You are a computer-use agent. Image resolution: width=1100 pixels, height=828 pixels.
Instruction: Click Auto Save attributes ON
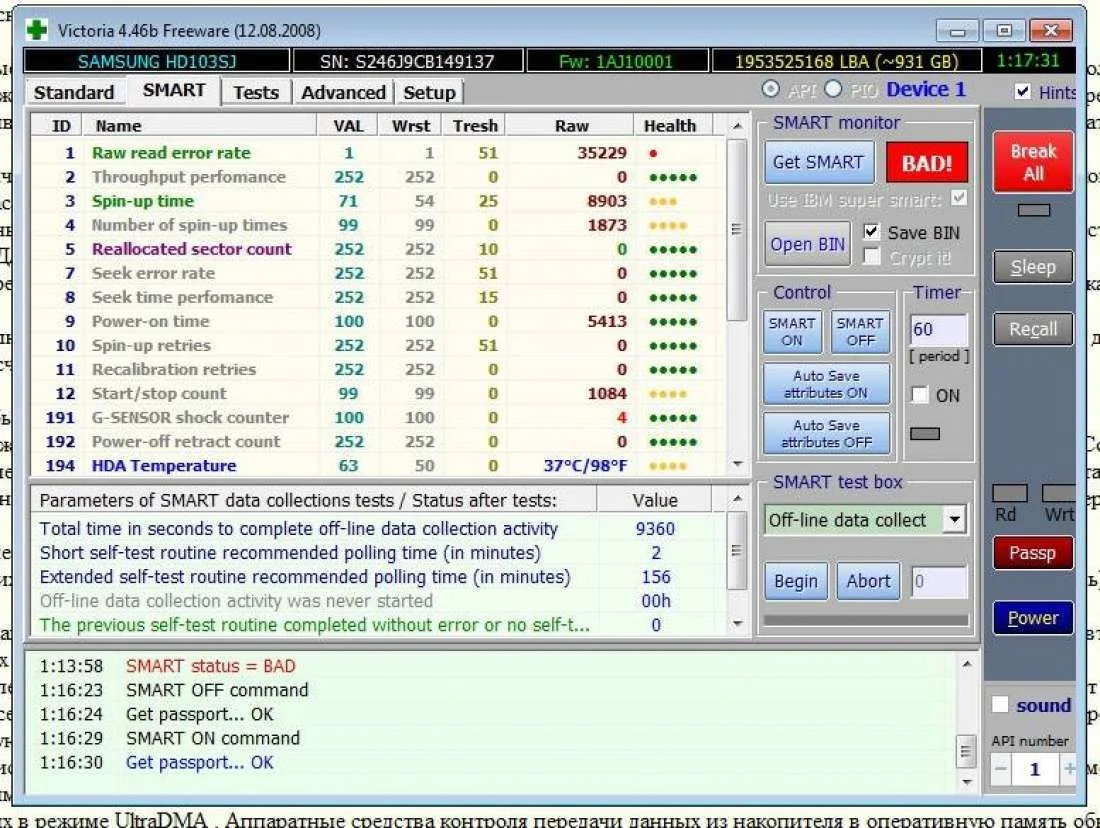pos(826,384)
